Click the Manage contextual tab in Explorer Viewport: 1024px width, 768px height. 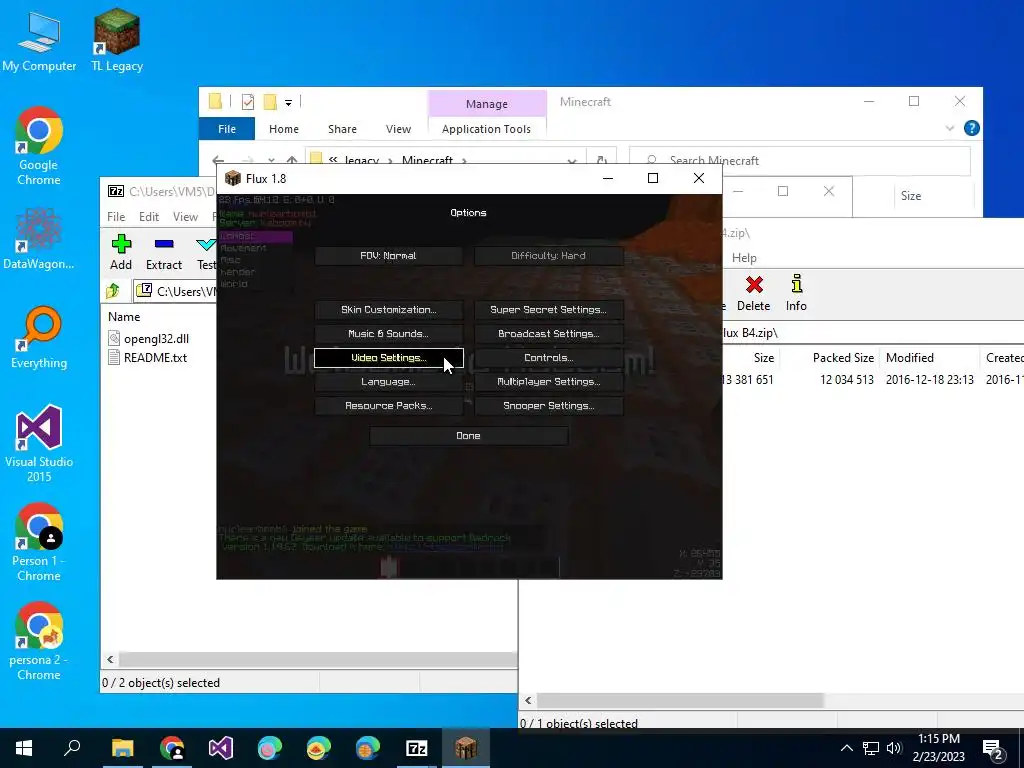pos(487,104)
